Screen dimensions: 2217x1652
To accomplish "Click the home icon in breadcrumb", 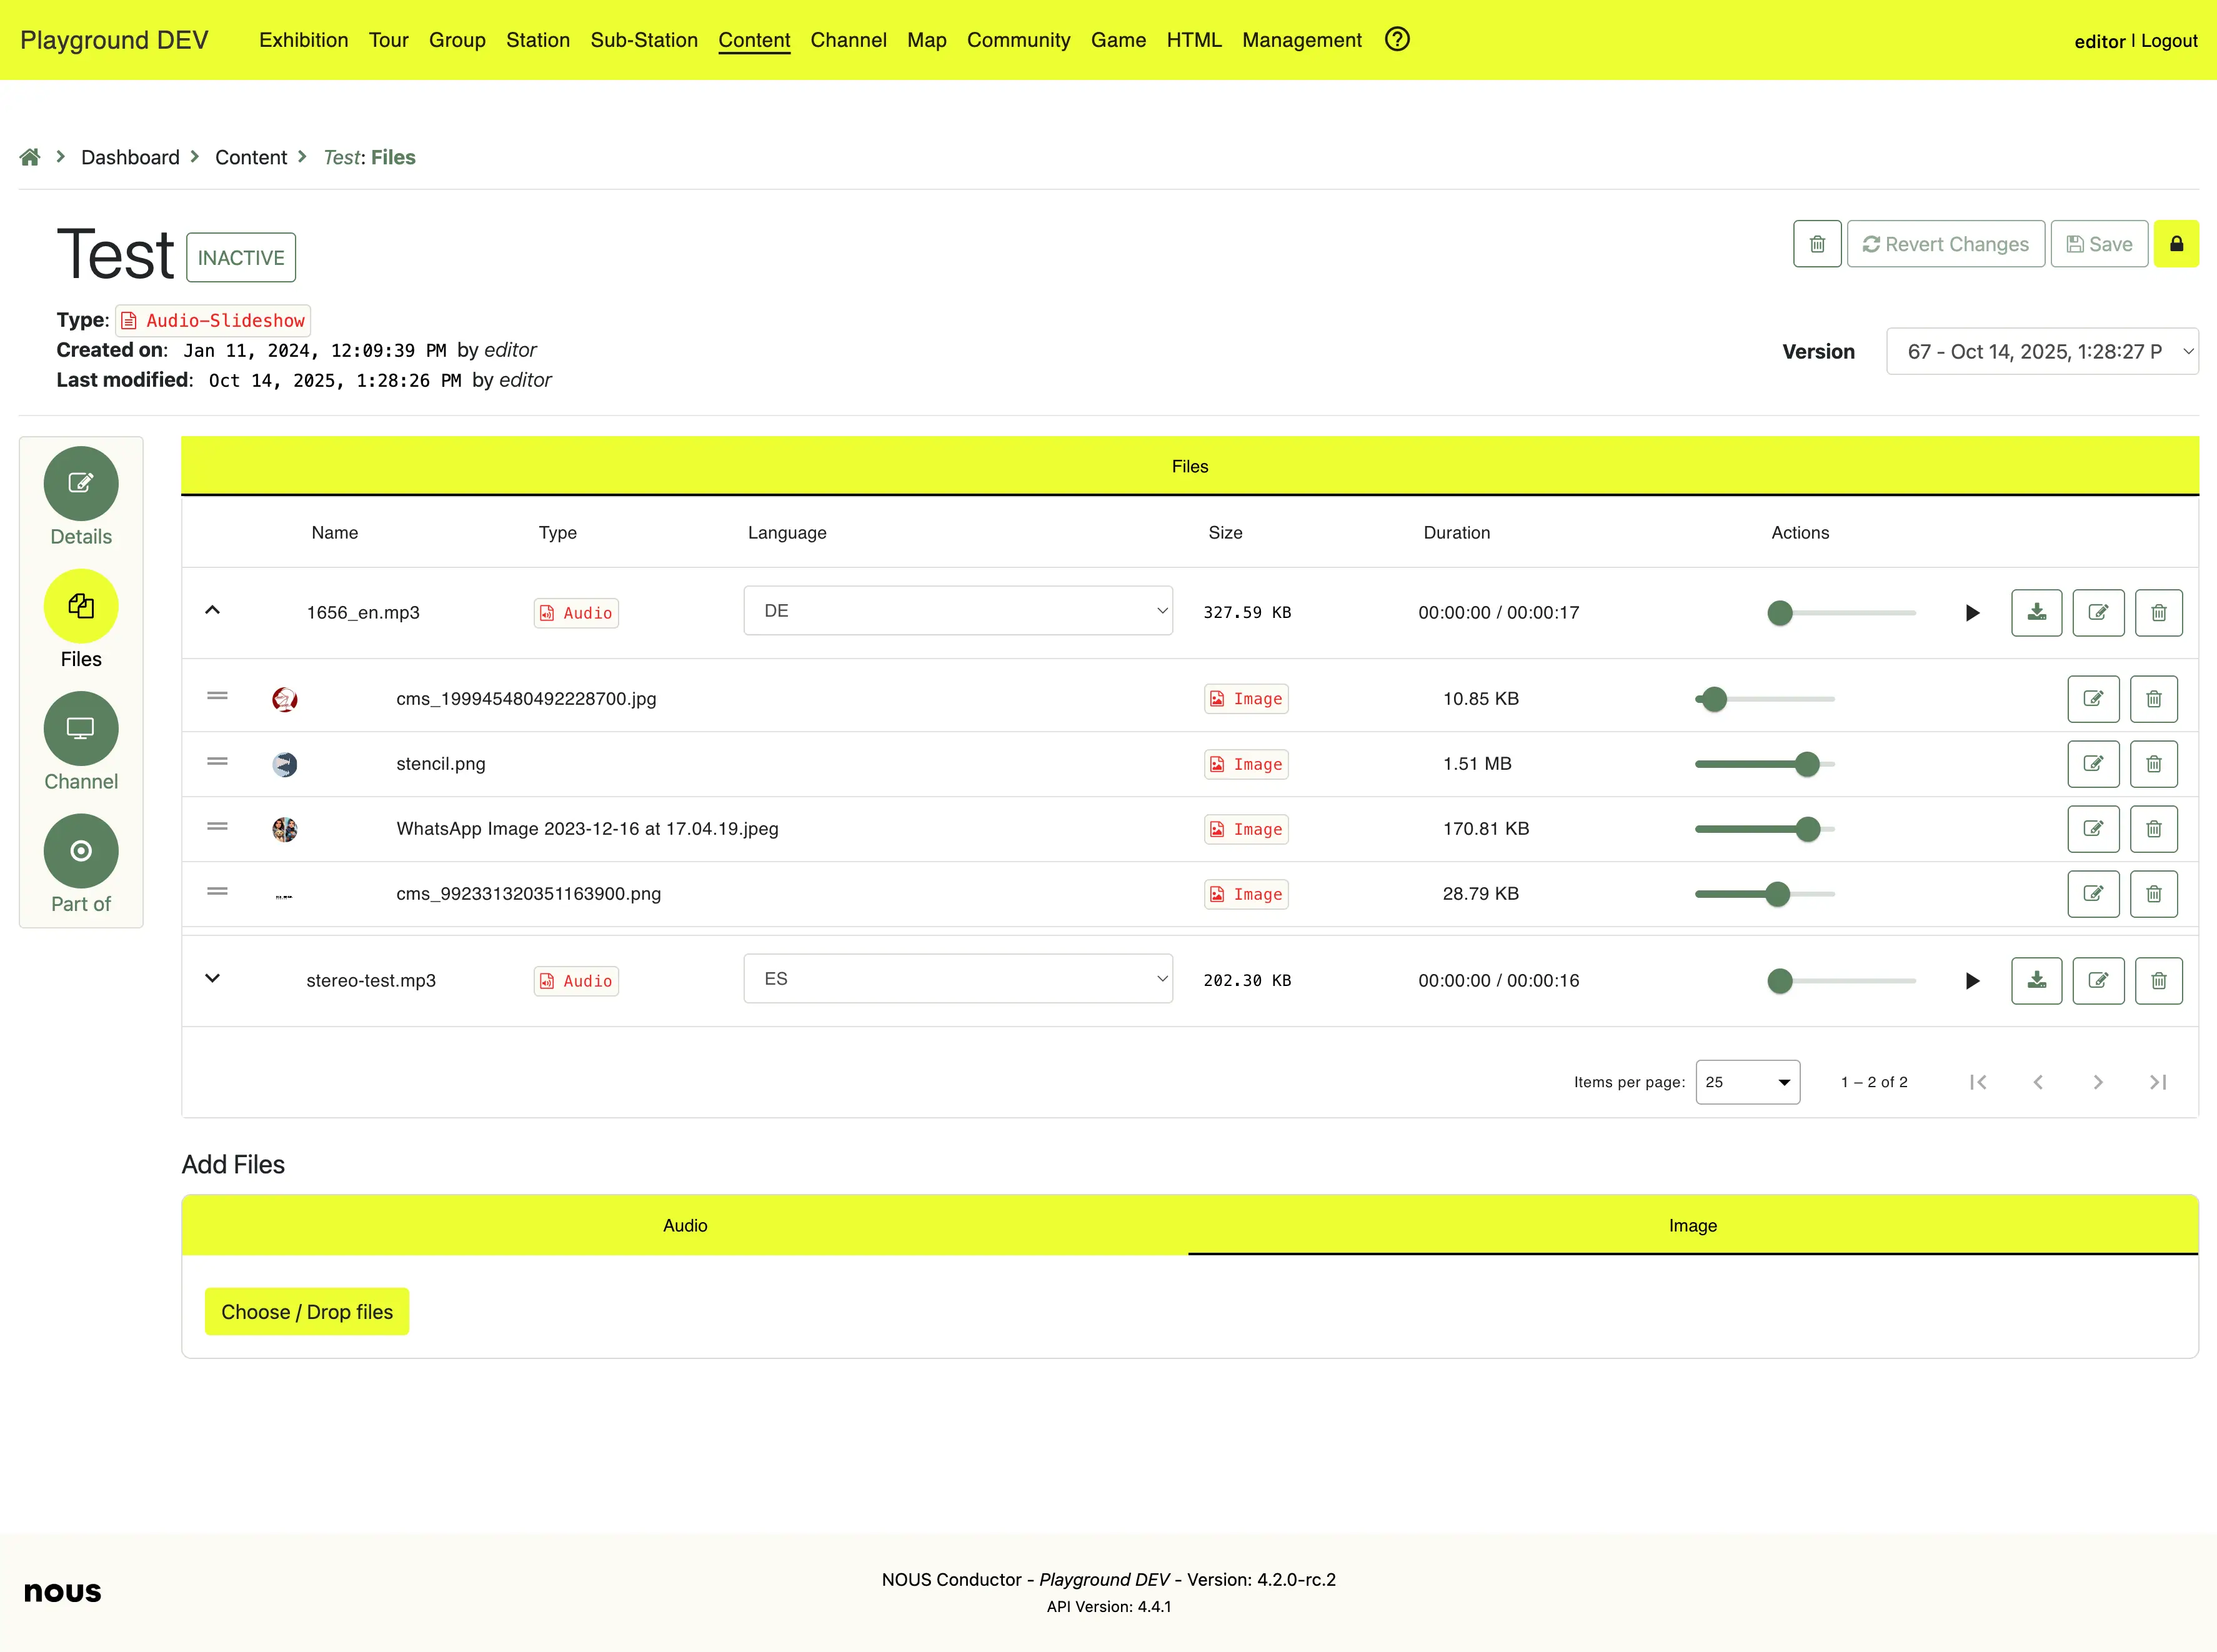I will pyautogui.click(x=30, y=157).
